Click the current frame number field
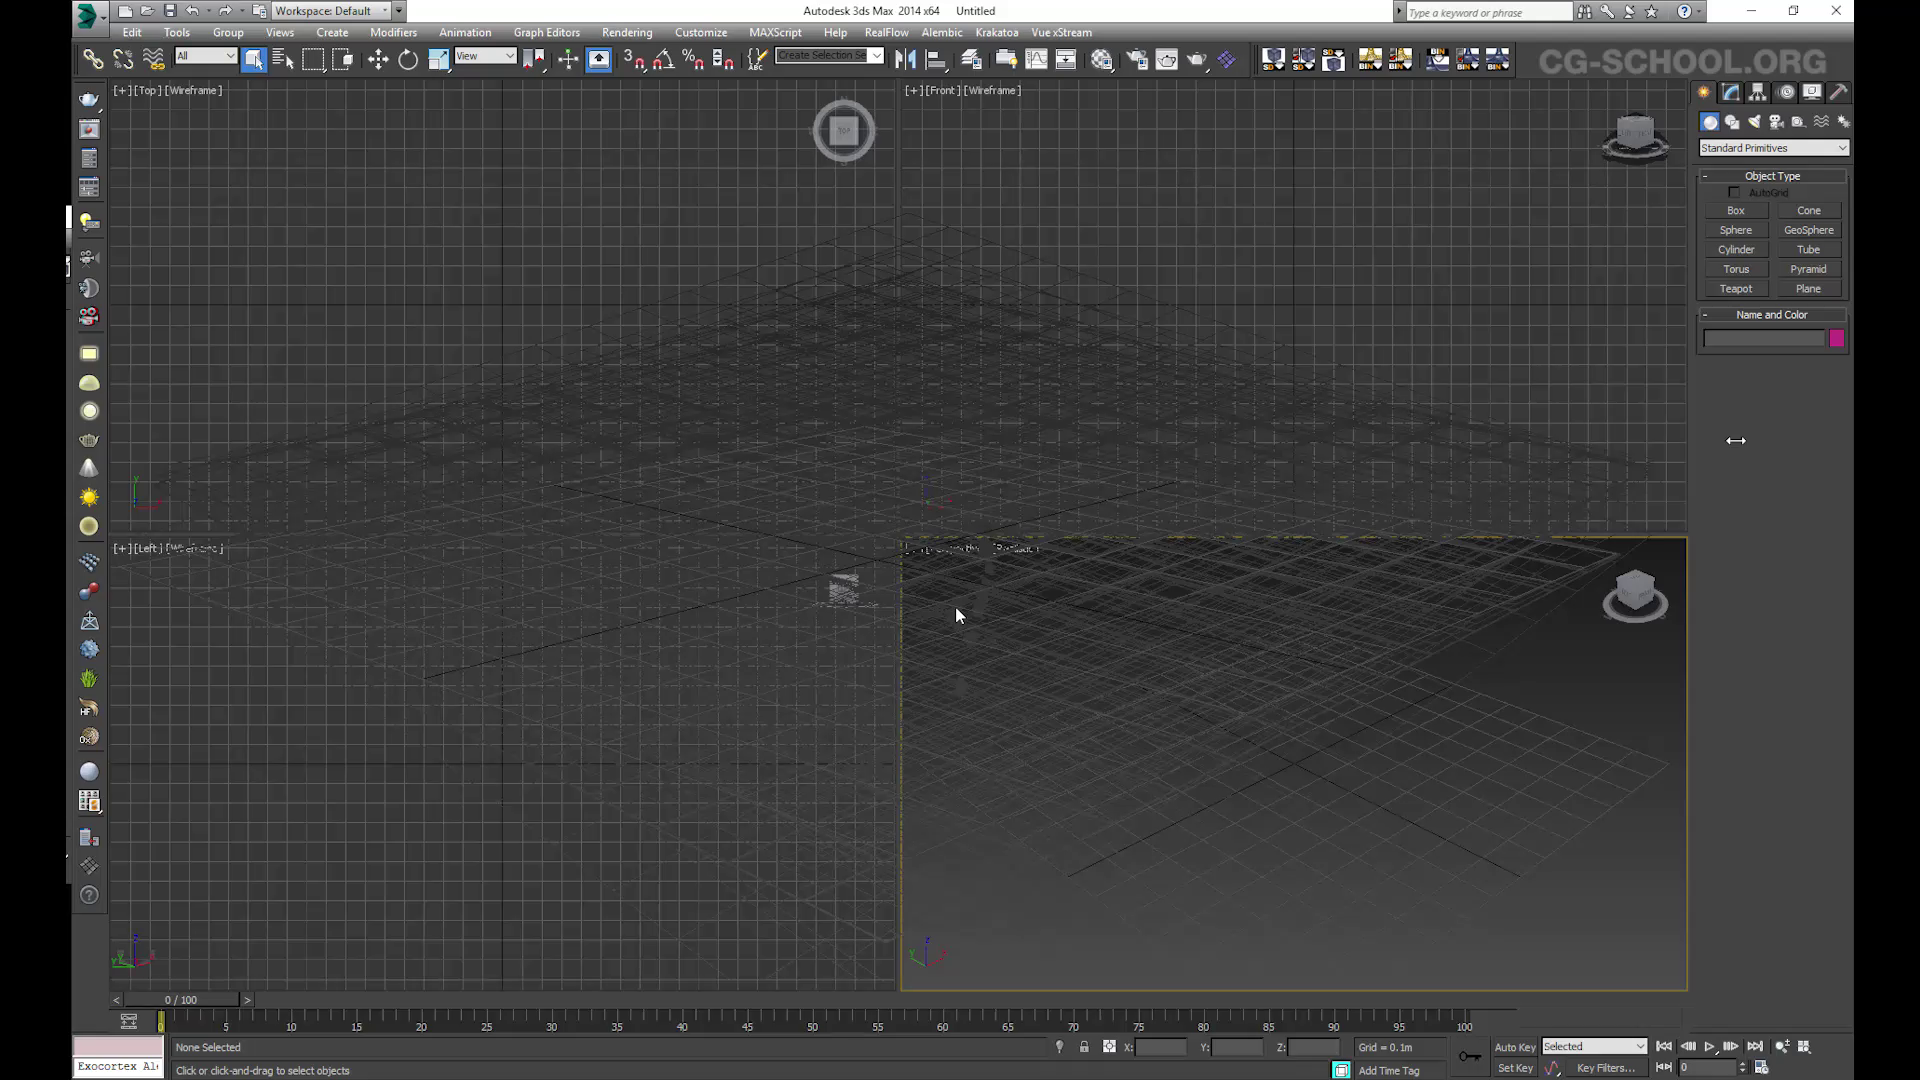The width and height of the screenshot is (1920, 1080). pos(1708,1068)
